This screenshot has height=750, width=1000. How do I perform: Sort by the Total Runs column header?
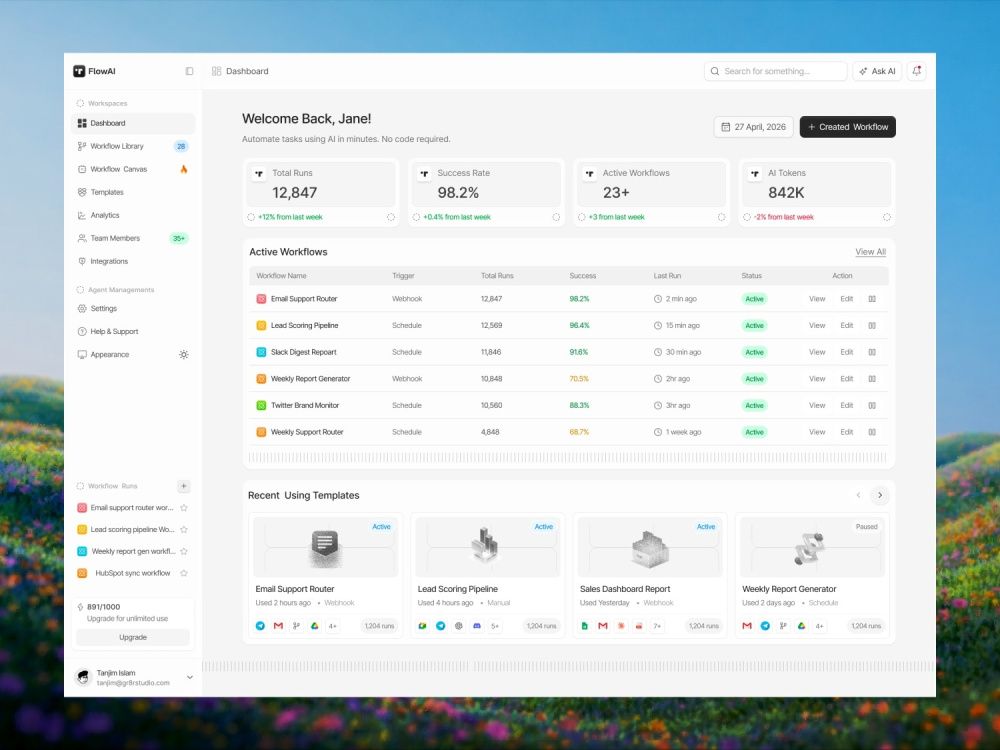pyautogui.click(x=497, y=276)
